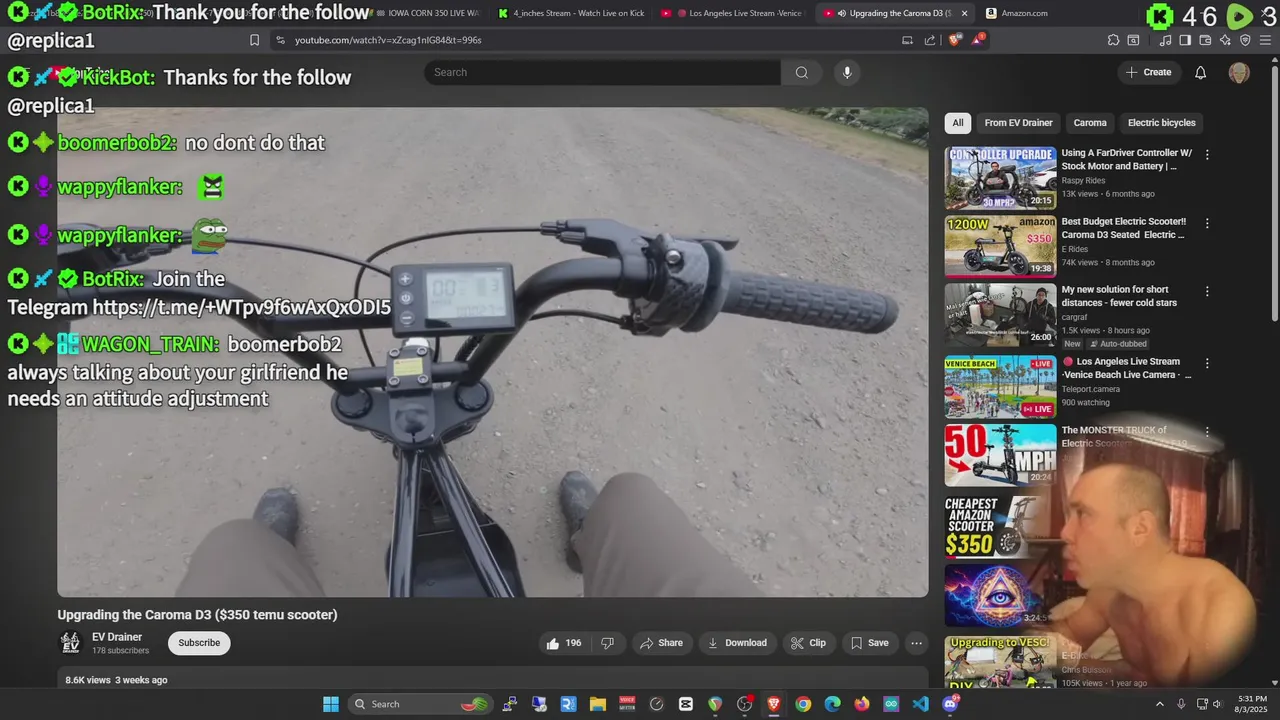Click the share page icon in address bar
Viewport: 1280px width, 720px height.
(x=930, y=40)
